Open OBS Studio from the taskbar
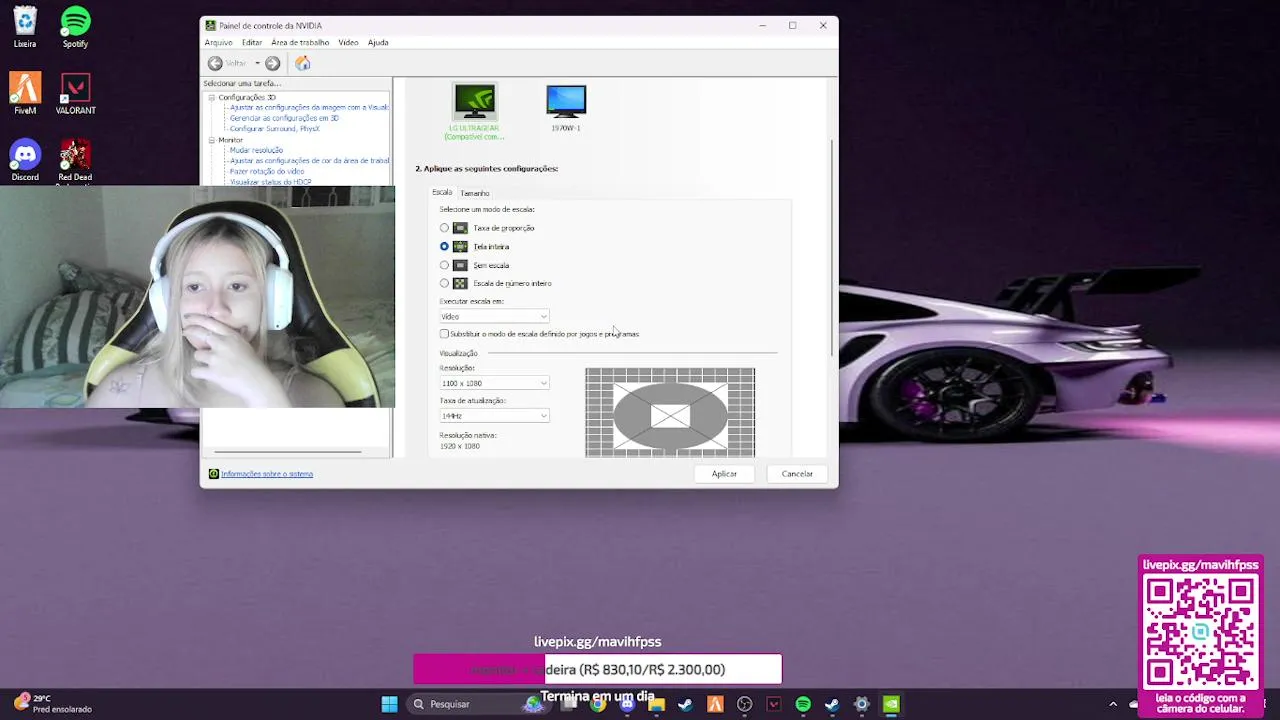Viewport: 1280px width, 720px height. [x=744, y=704]
